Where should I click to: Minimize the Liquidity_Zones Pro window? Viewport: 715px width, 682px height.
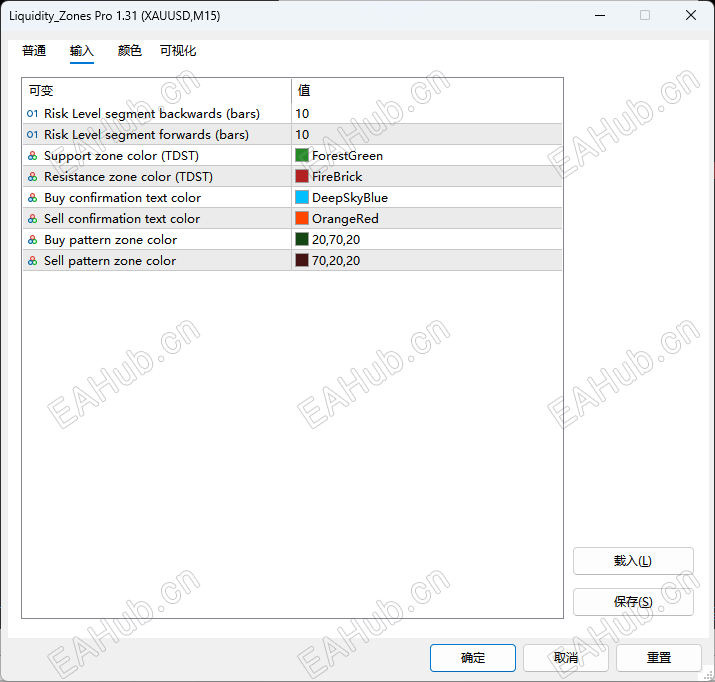[600, 16]
